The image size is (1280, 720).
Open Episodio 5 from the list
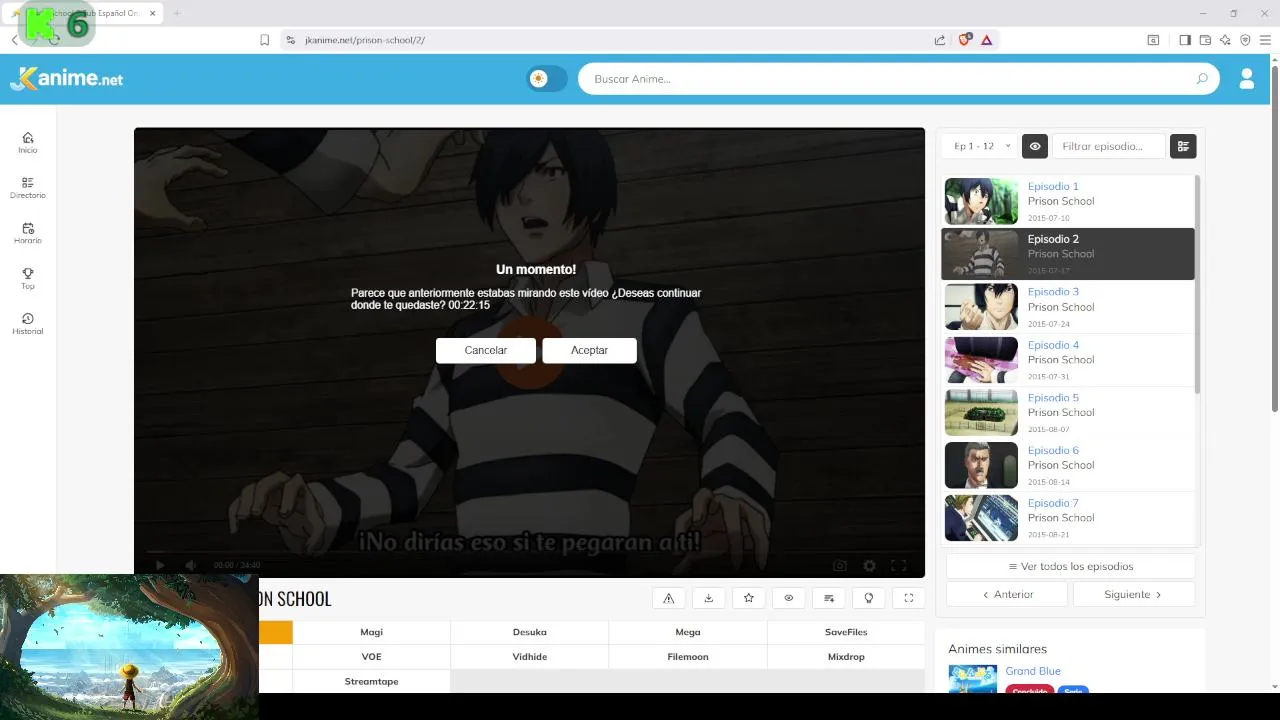tap(1068, 412)
